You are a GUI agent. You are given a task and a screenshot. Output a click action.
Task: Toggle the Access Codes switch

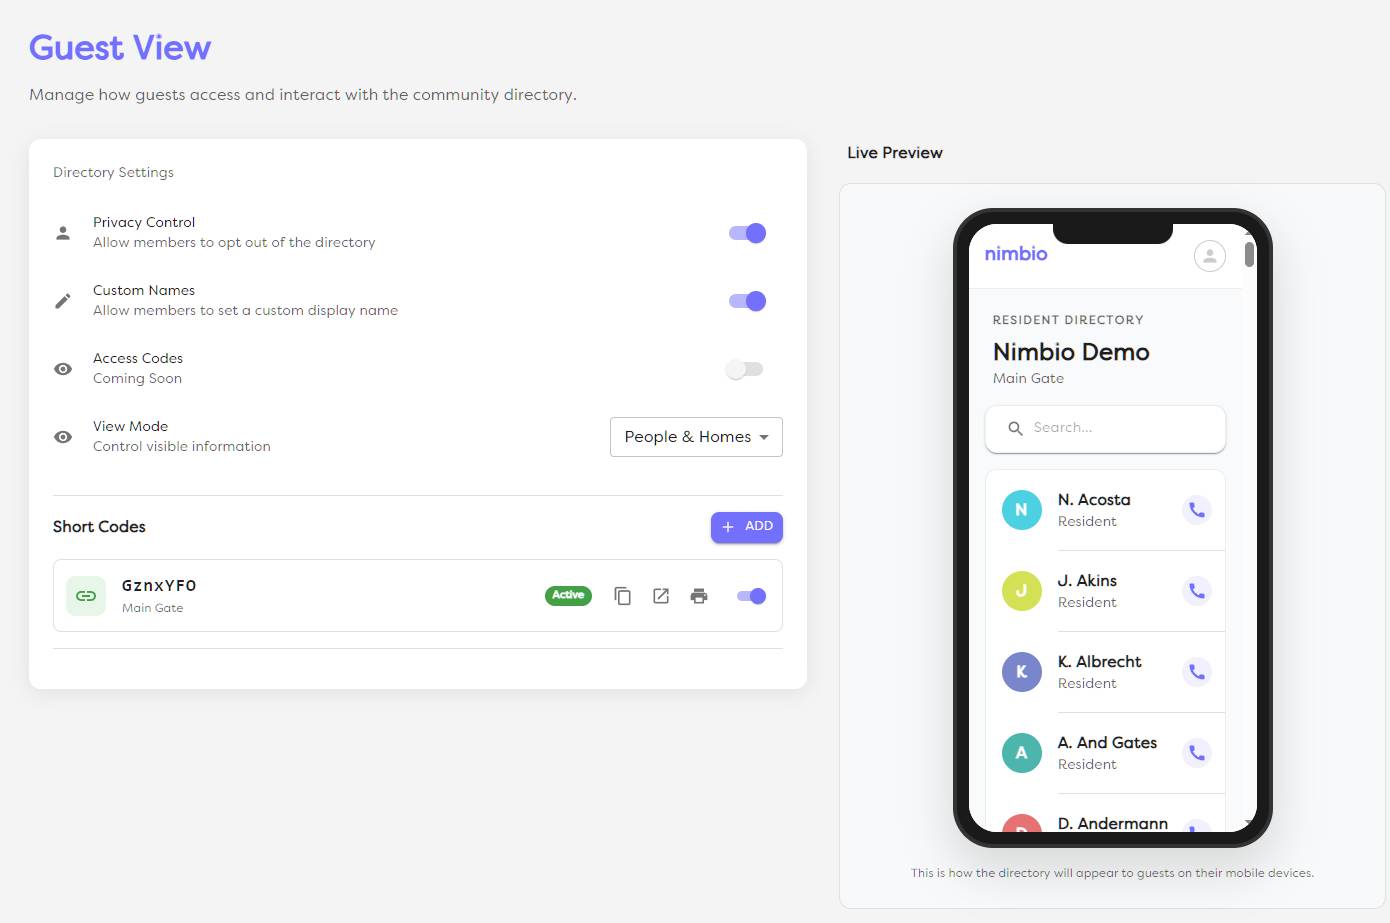[745, 369]
